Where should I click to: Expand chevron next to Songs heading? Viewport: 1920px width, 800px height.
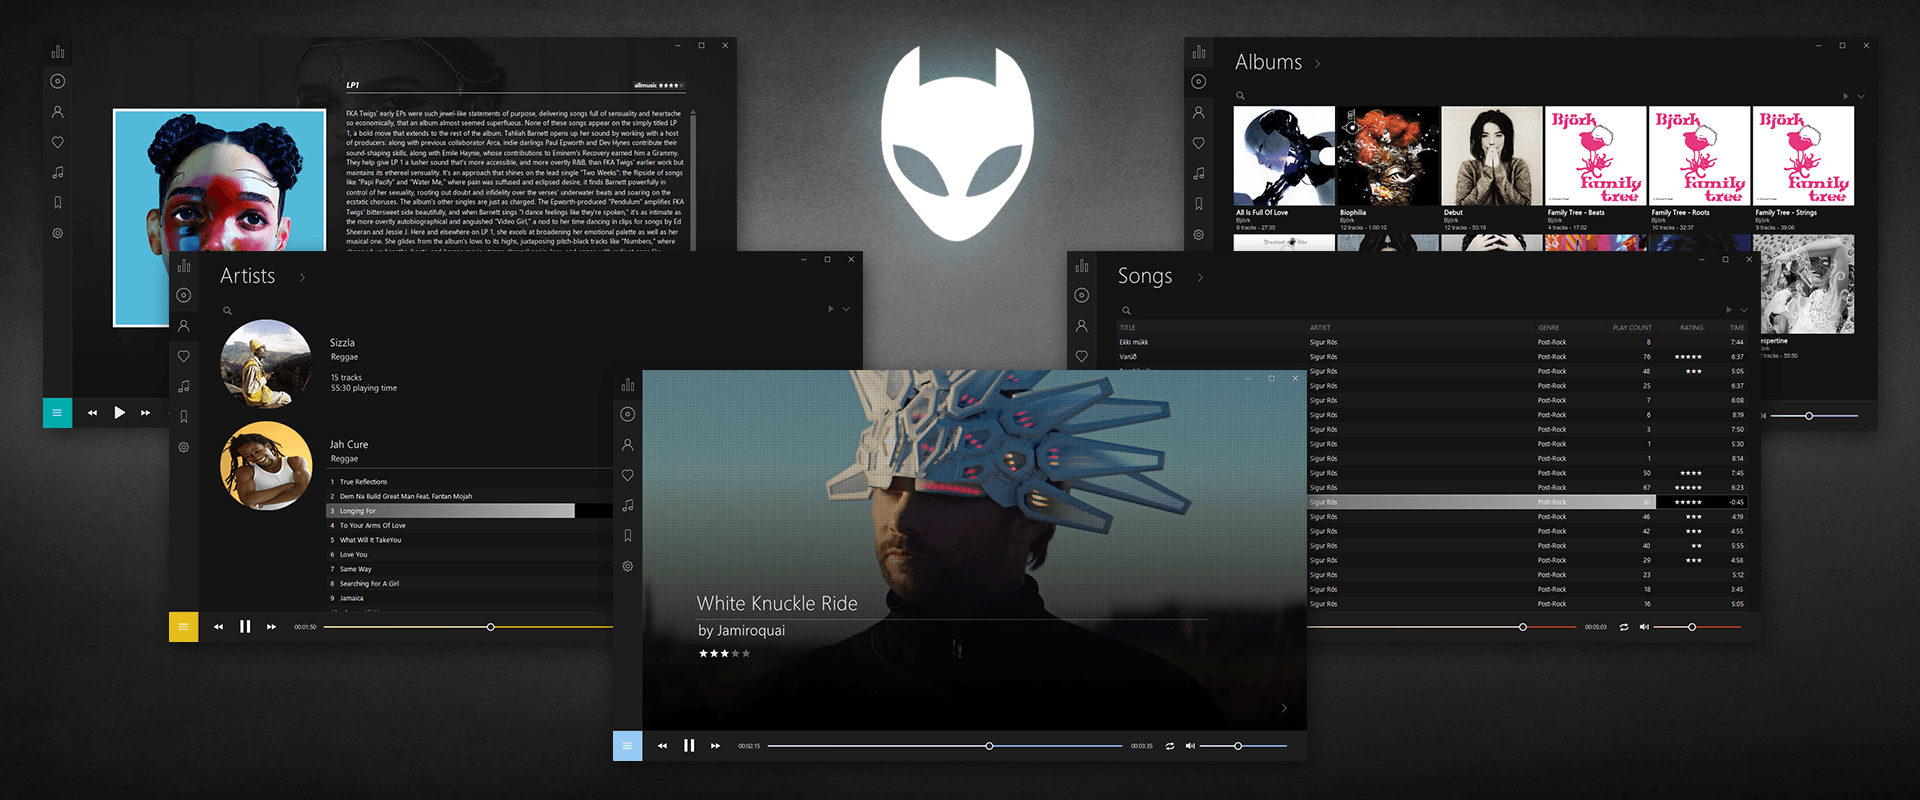[1200, 278]
